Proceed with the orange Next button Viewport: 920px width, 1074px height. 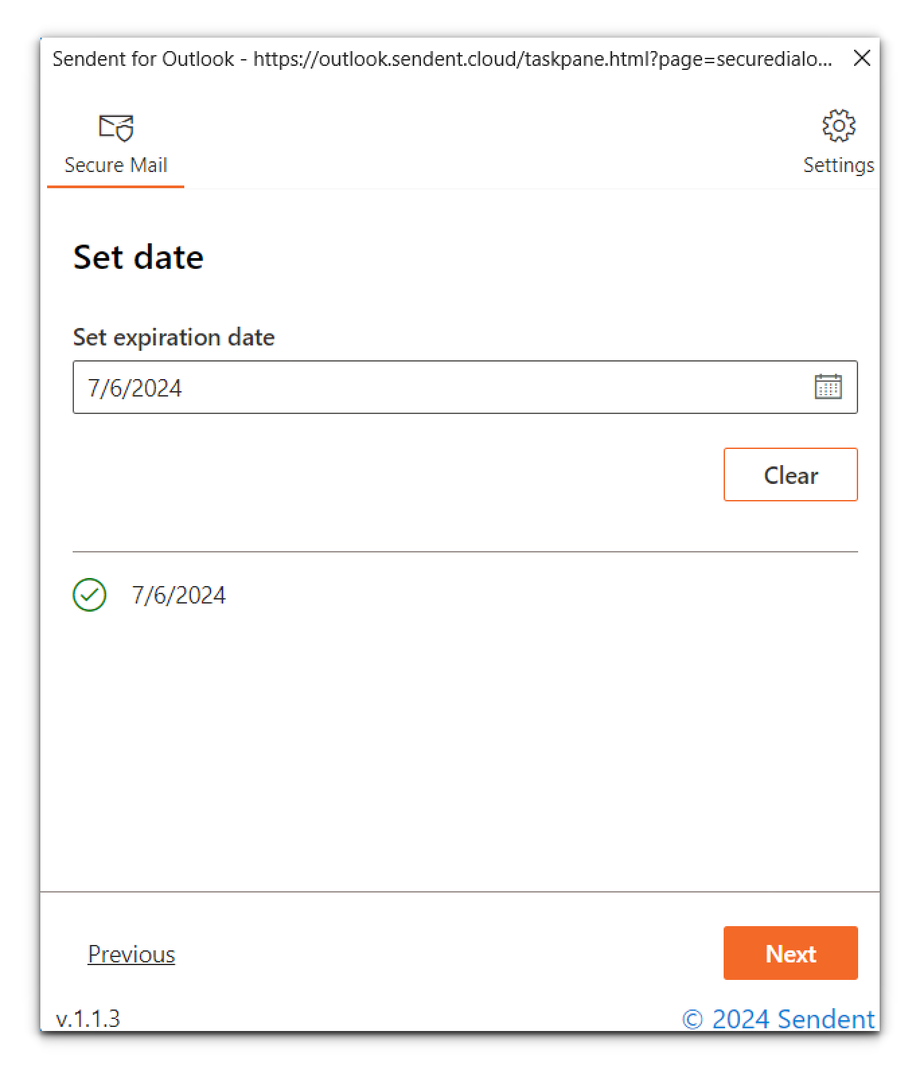coord(790,953)
